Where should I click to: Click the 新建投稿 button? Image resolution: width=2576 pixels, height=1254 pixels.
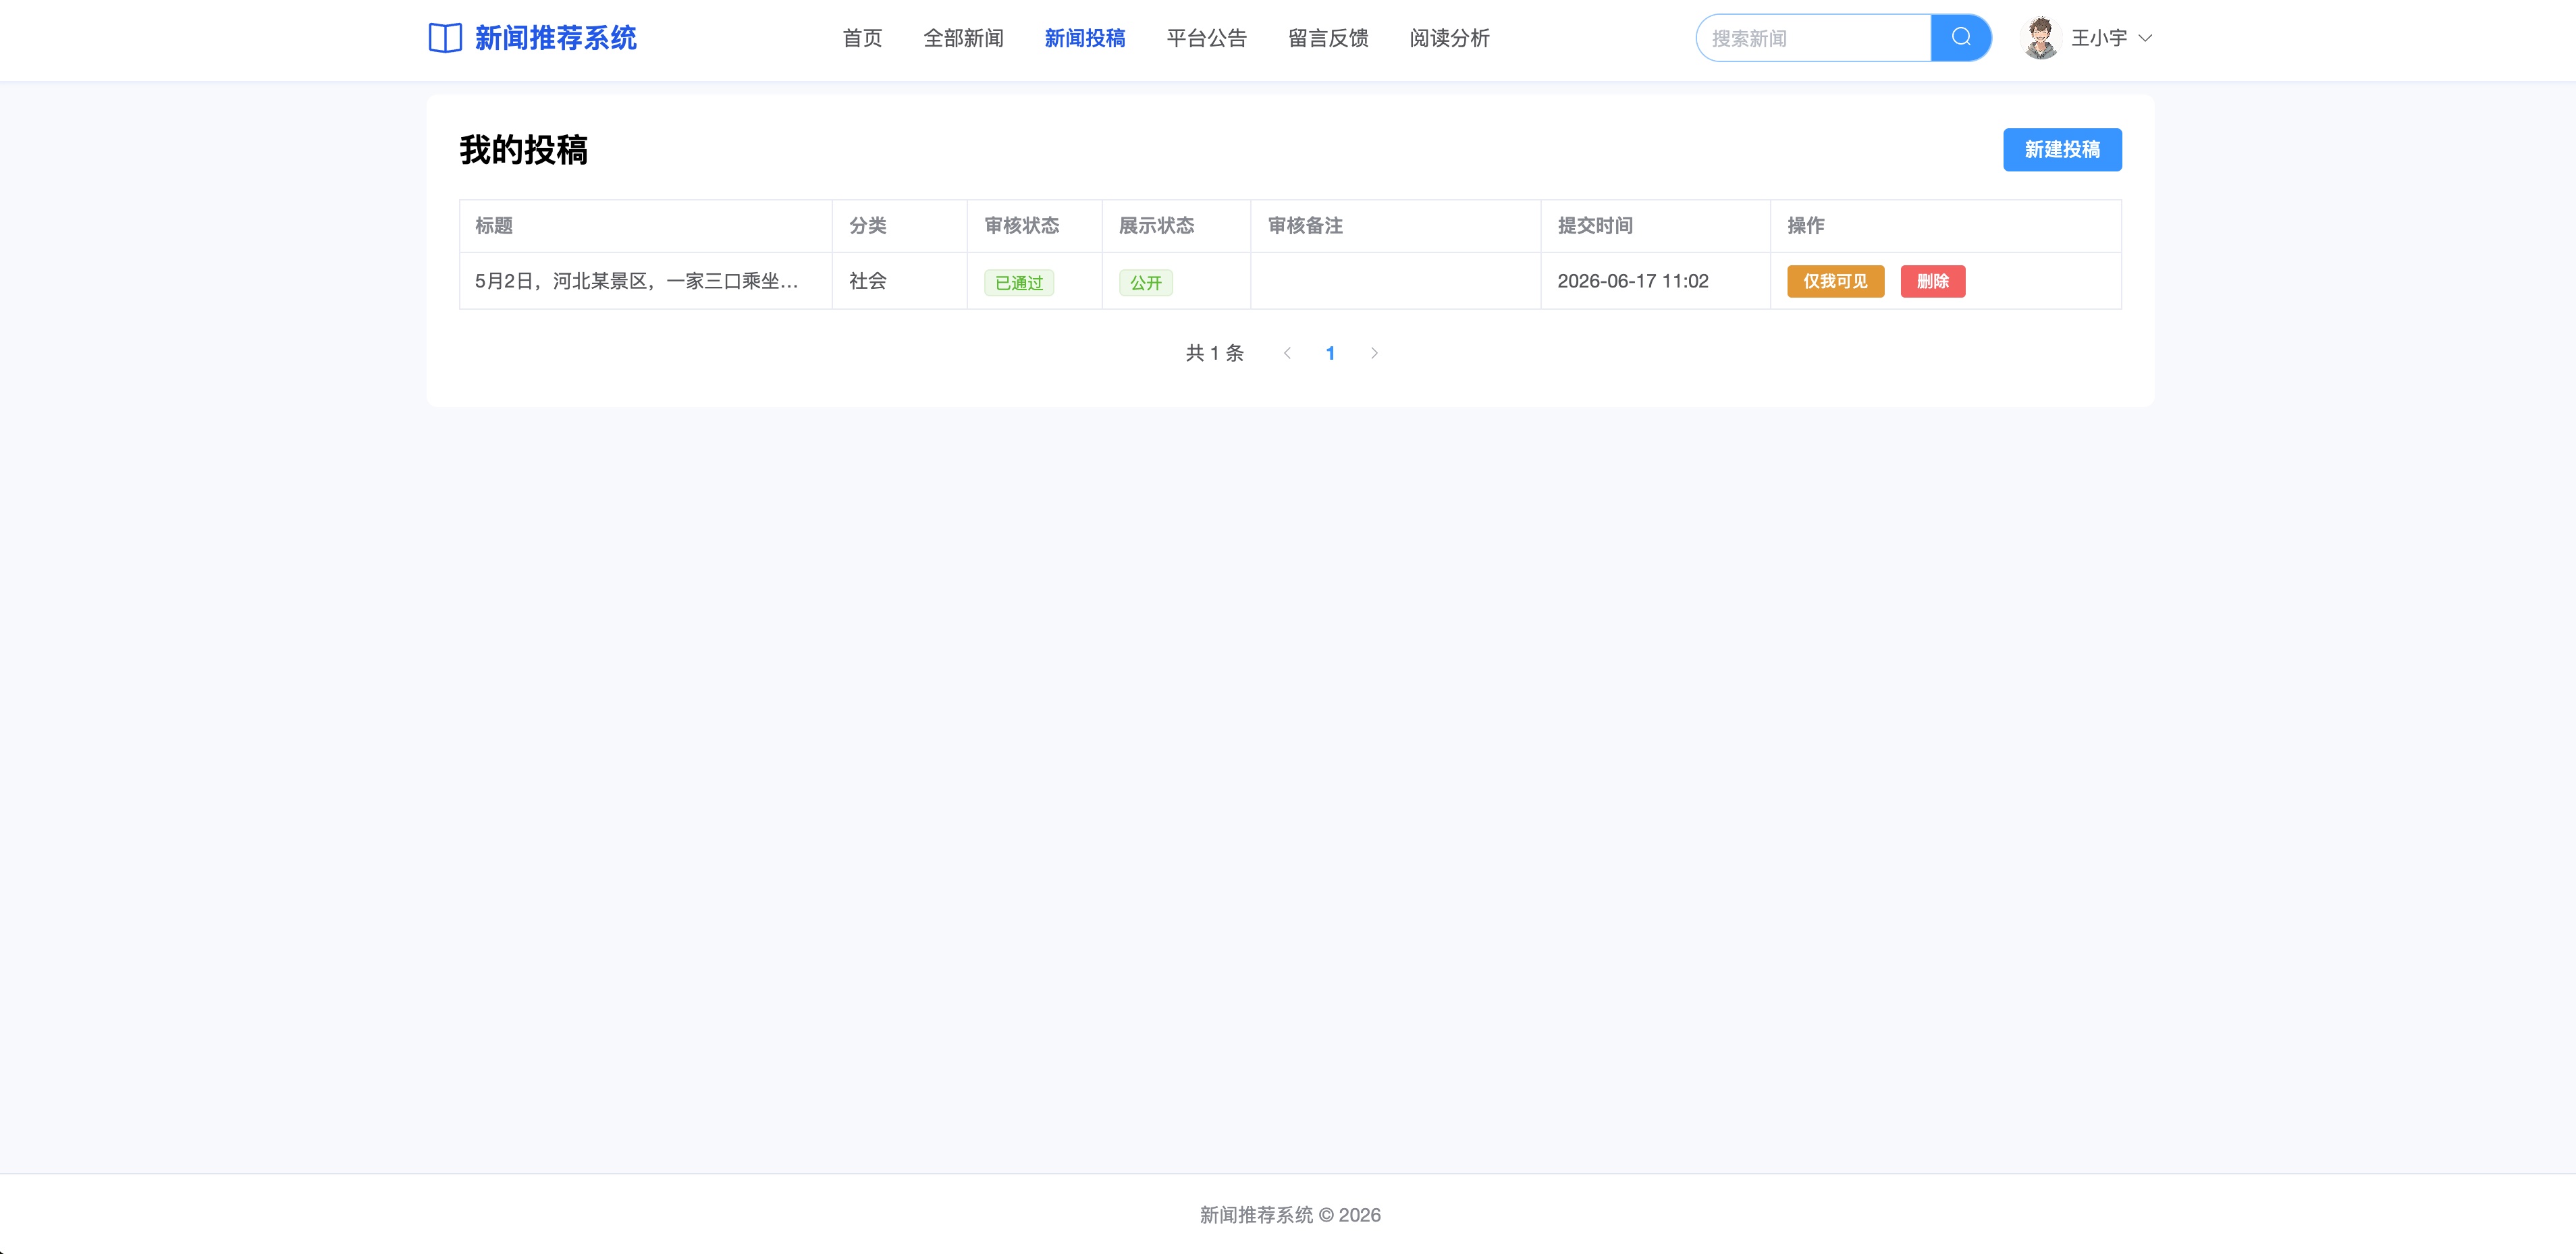[x=2062, y=150]
